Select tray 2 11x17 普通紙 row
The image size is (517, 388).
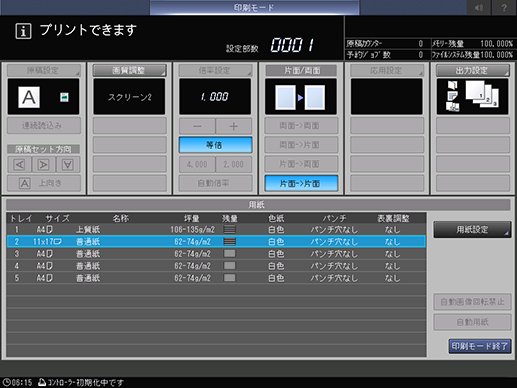[216, 241]
